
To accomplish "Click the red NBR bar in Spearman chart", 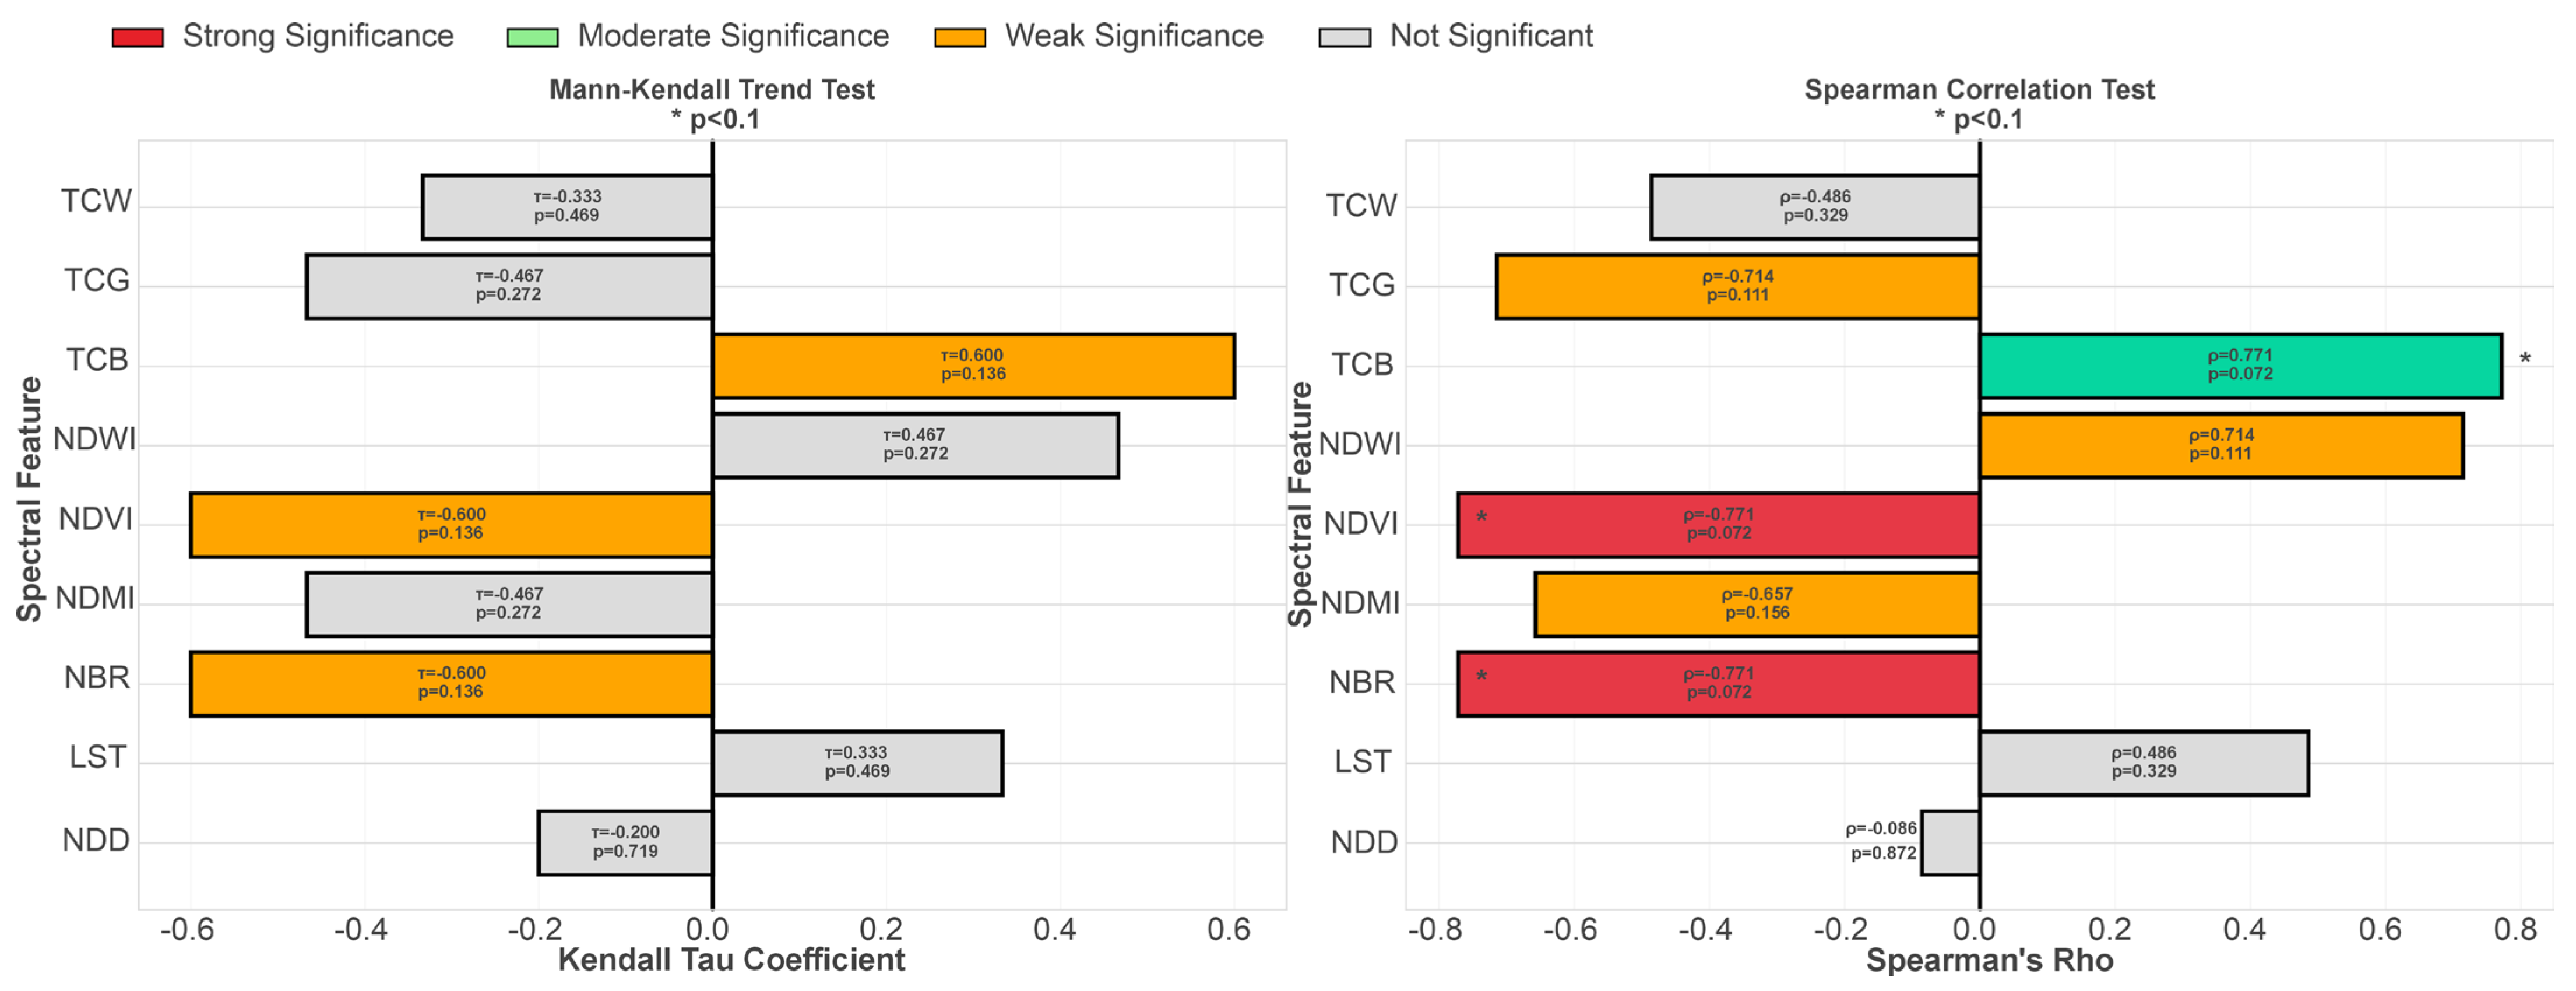I will (x=1717, y=684).
